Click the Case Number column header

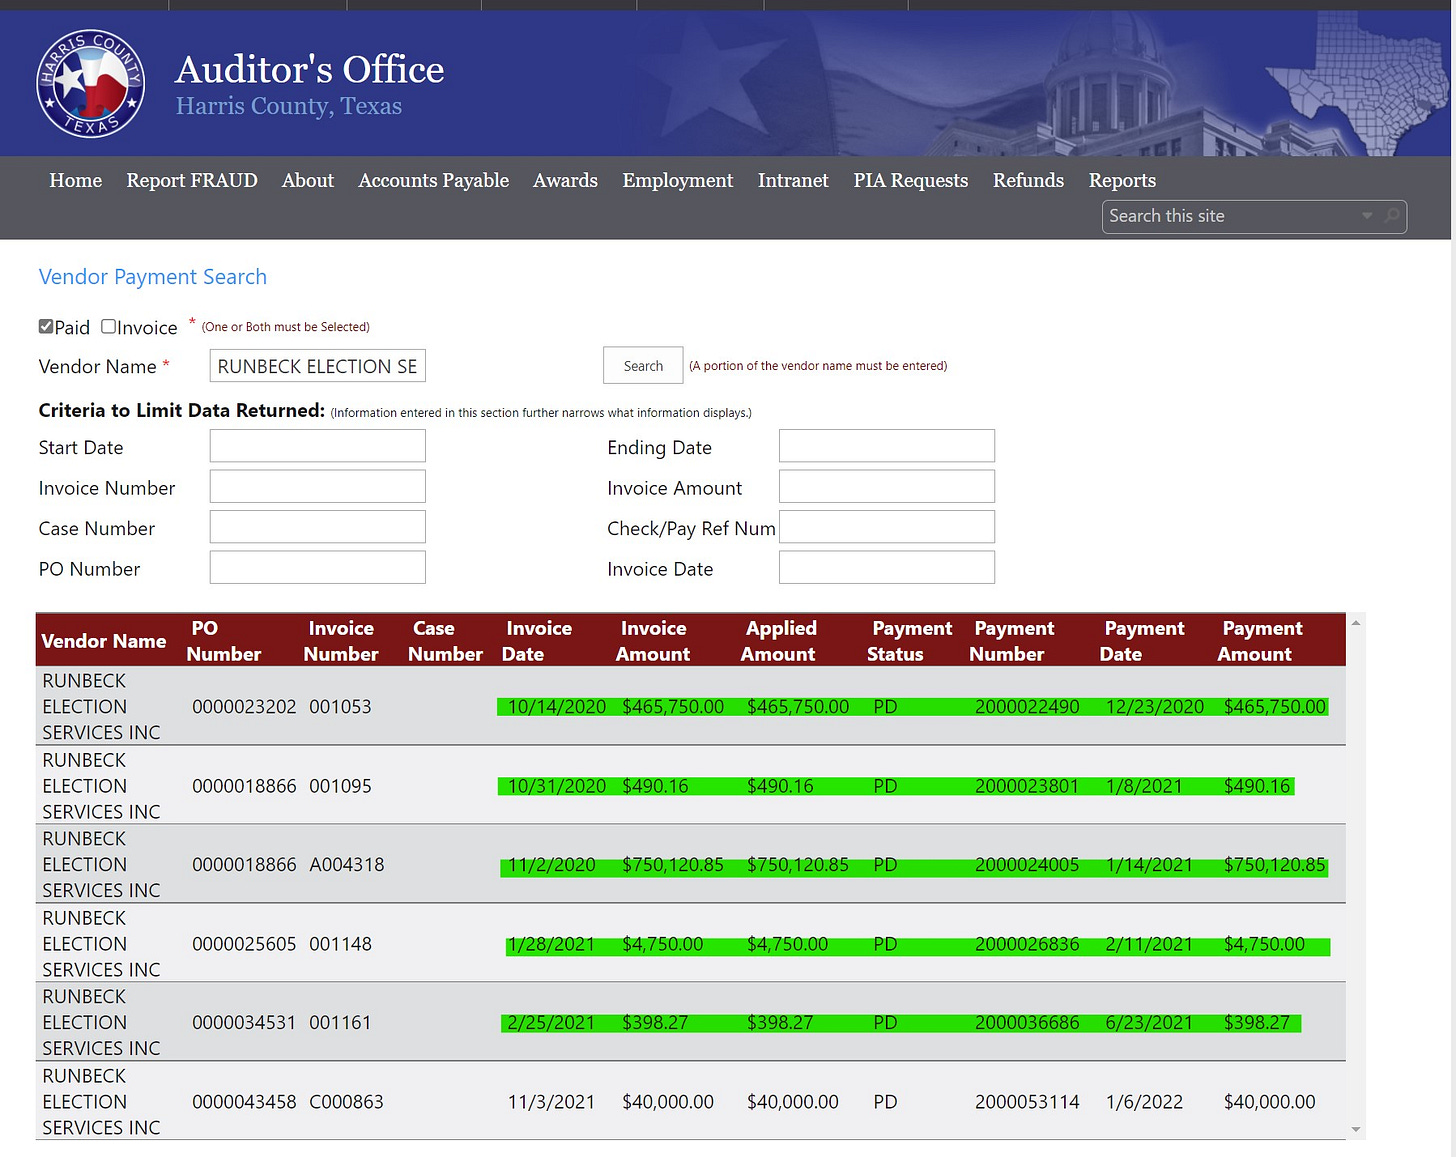[x=445, y=641]
